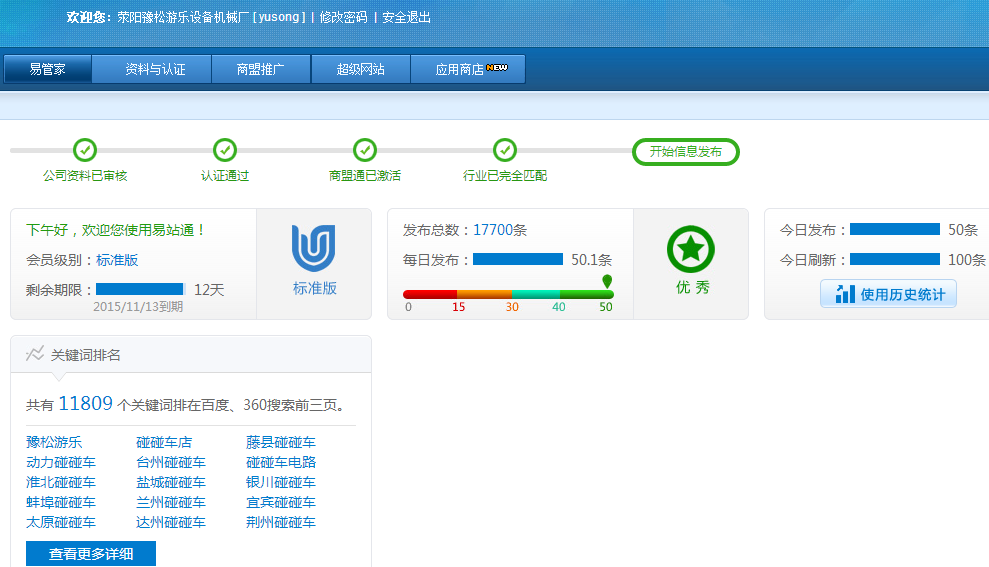Click the 商盟通已激活 green checkmark icon
This screenshot has width=989, height=567.
(x=365, y=150)
